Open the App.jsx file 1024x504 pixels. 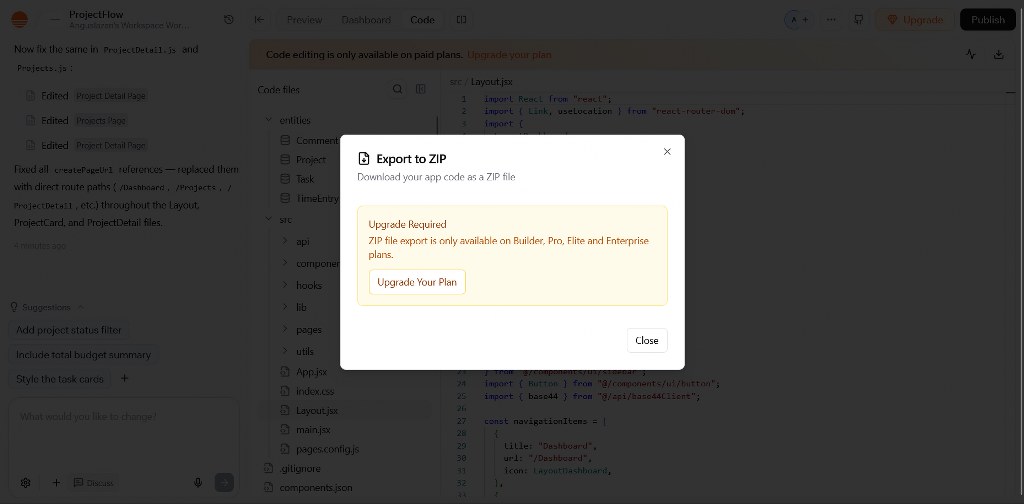(x=310, y=371)
